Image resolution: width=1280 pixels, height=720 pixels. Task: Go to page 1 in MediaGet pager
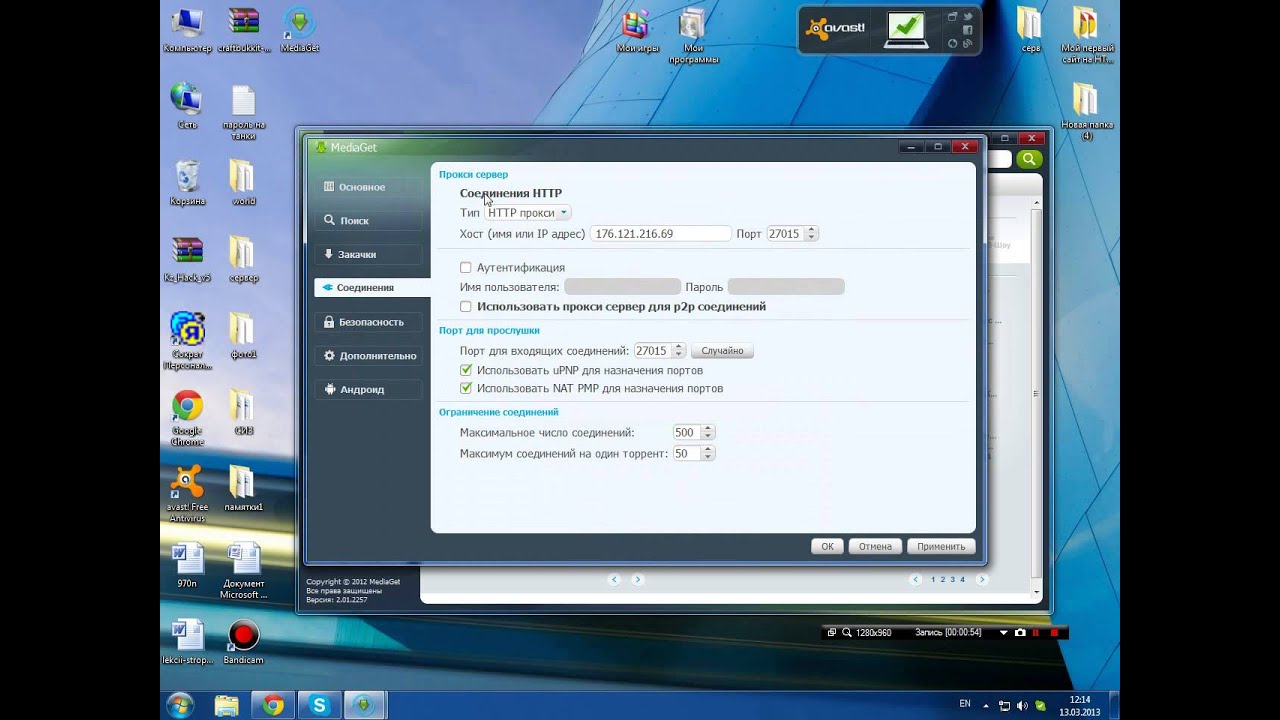coord(933,579)
